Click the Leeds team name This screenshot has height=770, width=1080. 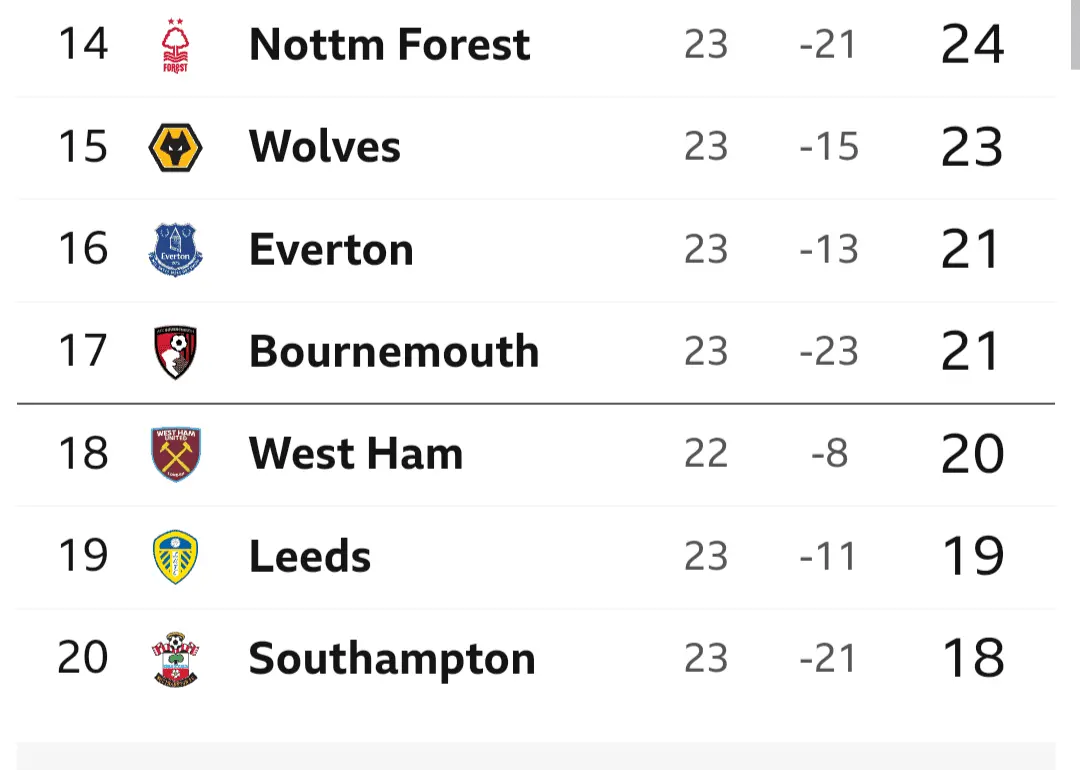click(x=310, y=557)
